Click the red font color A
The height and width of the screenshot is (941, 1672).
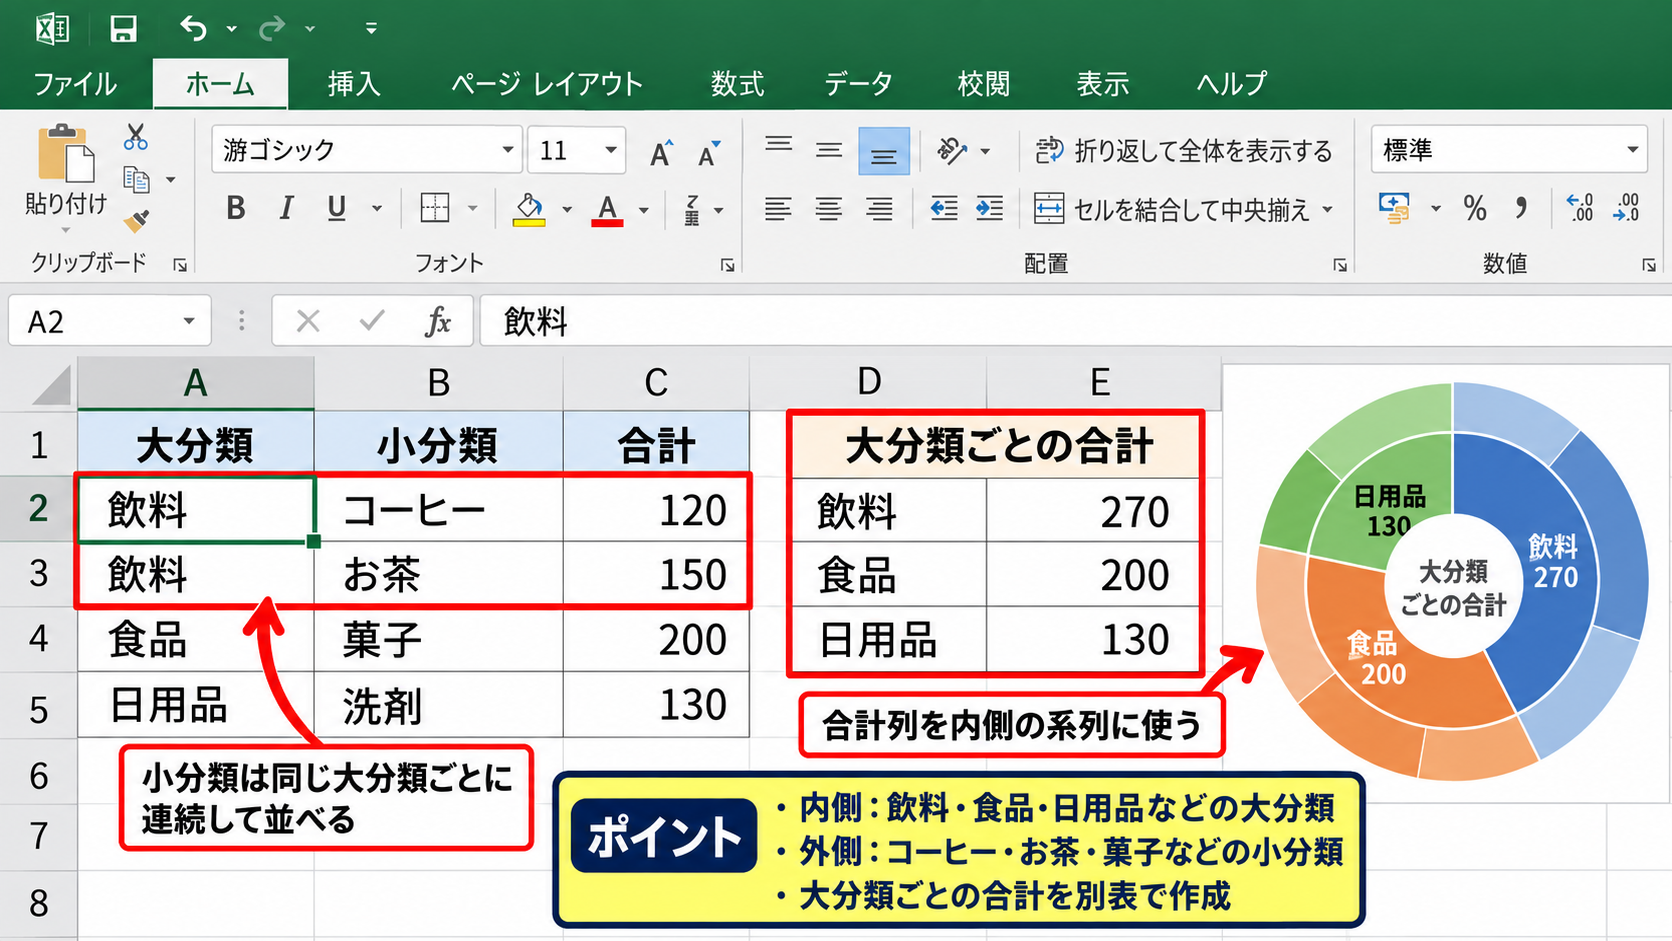click(607, 209)
